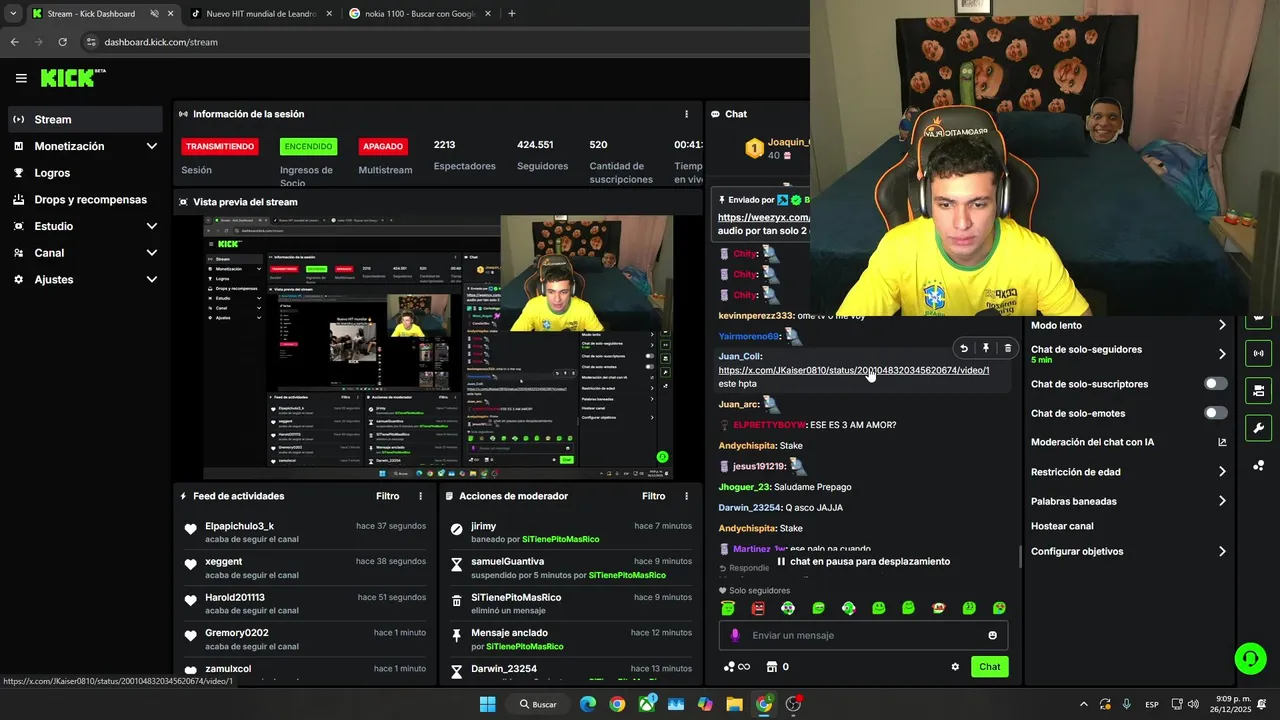Viewport: 1280px width, 720px height.
Task: Open a new browser tab
Action: [x=512, y=14]
